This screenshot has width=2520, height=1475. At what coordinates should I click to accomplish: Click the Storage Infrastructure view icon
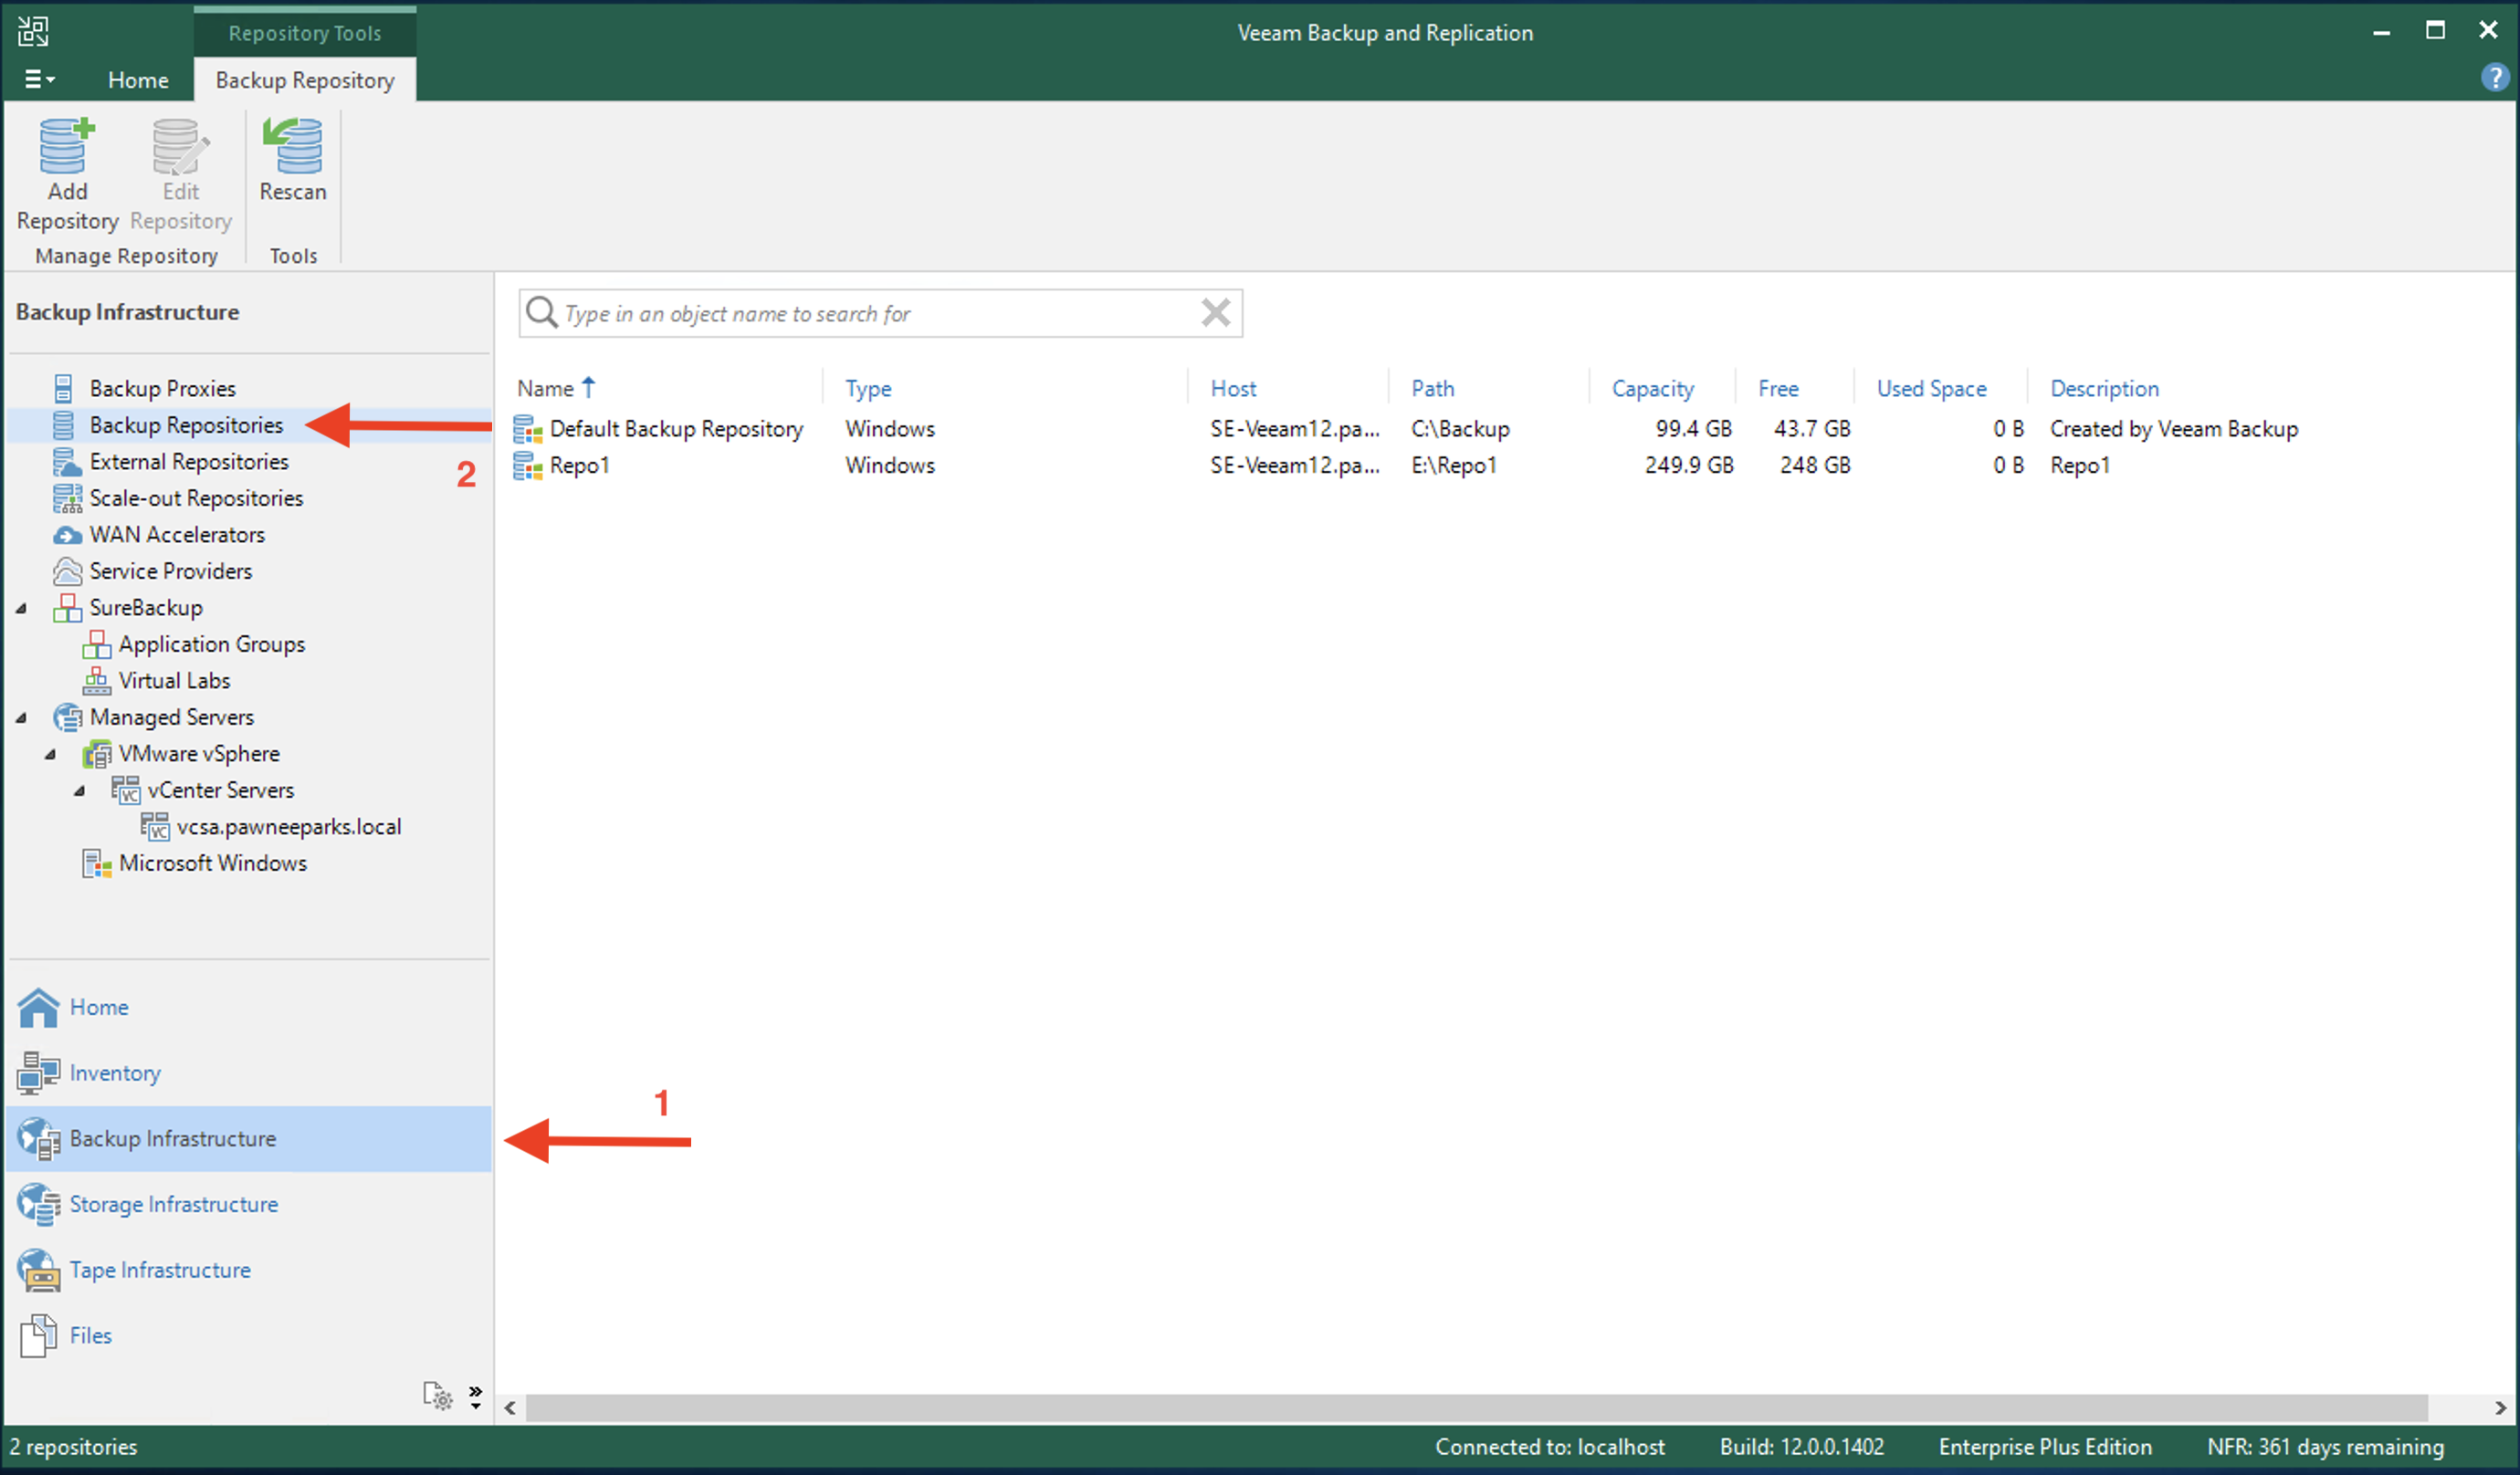[39, 1204]
